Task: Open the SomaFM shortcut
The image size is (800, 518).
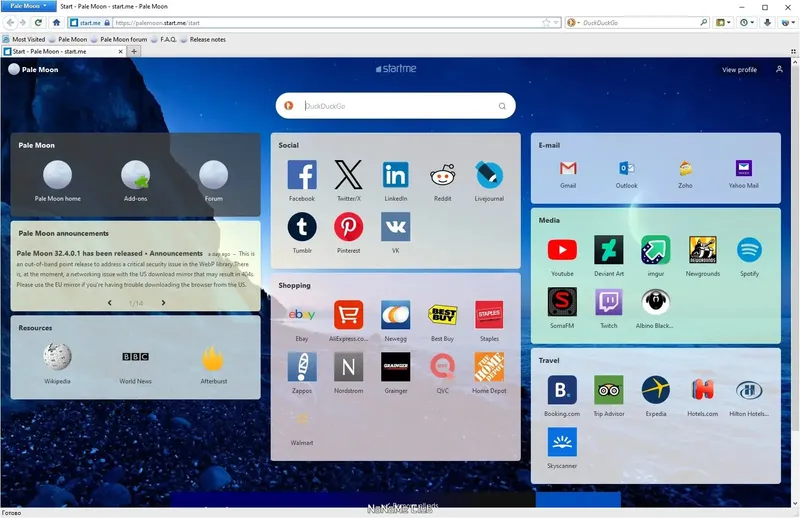Action: pyautogui.click(x=562, y=302)
